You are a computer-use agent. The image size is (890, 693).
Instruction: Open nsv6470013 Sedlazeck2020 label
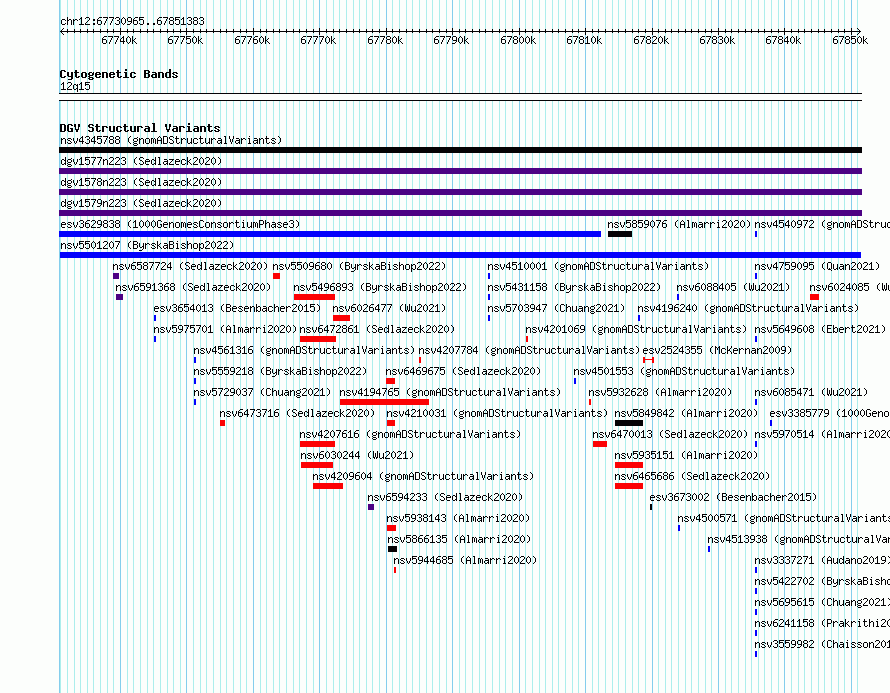pyautogui.click(x=670, y=434)
